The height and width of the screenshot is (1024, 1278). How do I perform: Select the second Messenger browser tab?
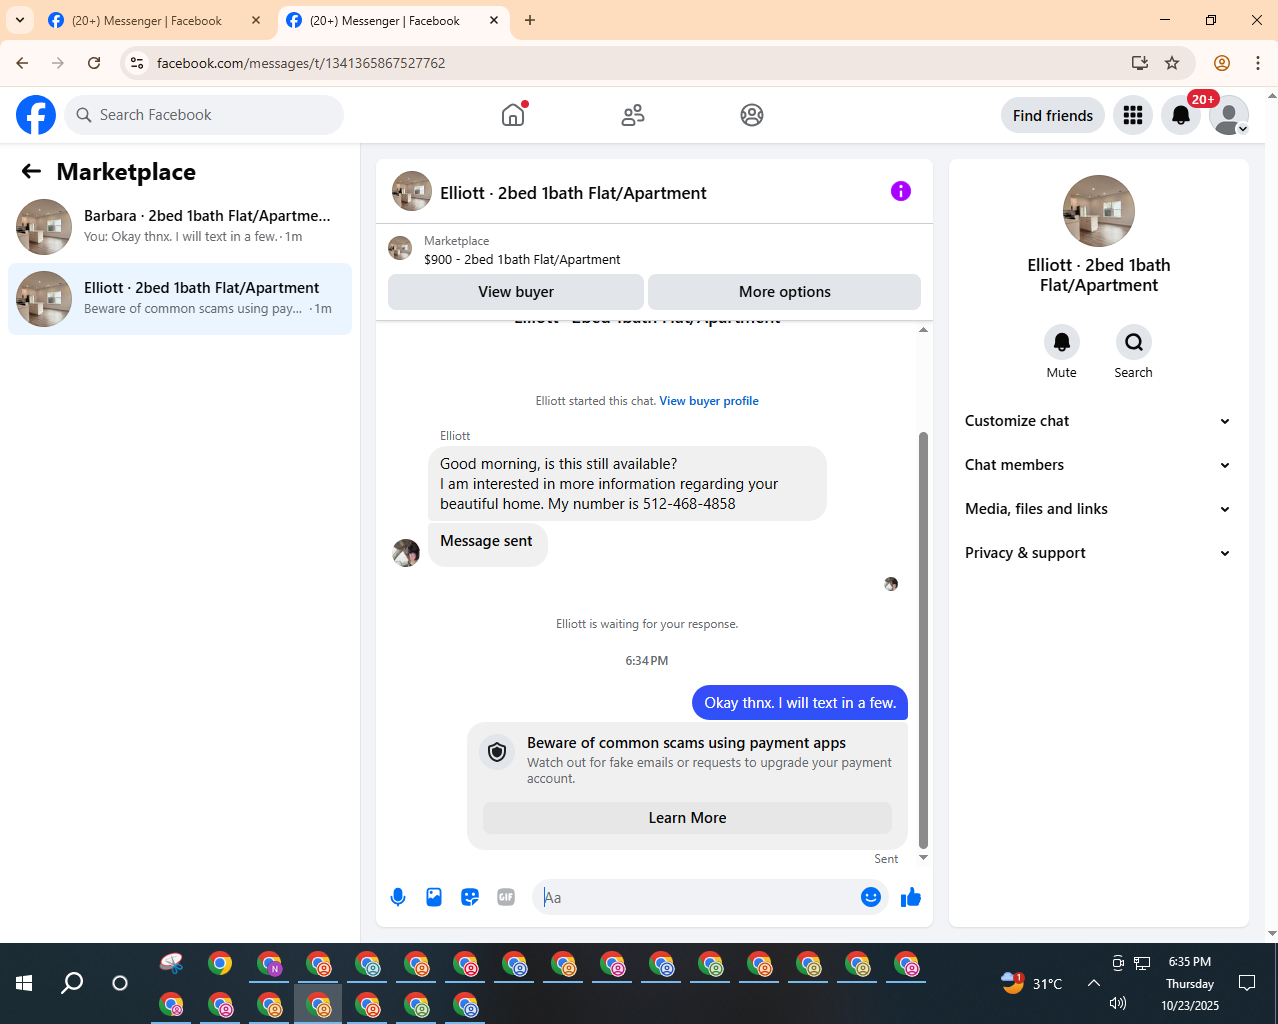tap(393, 20)
